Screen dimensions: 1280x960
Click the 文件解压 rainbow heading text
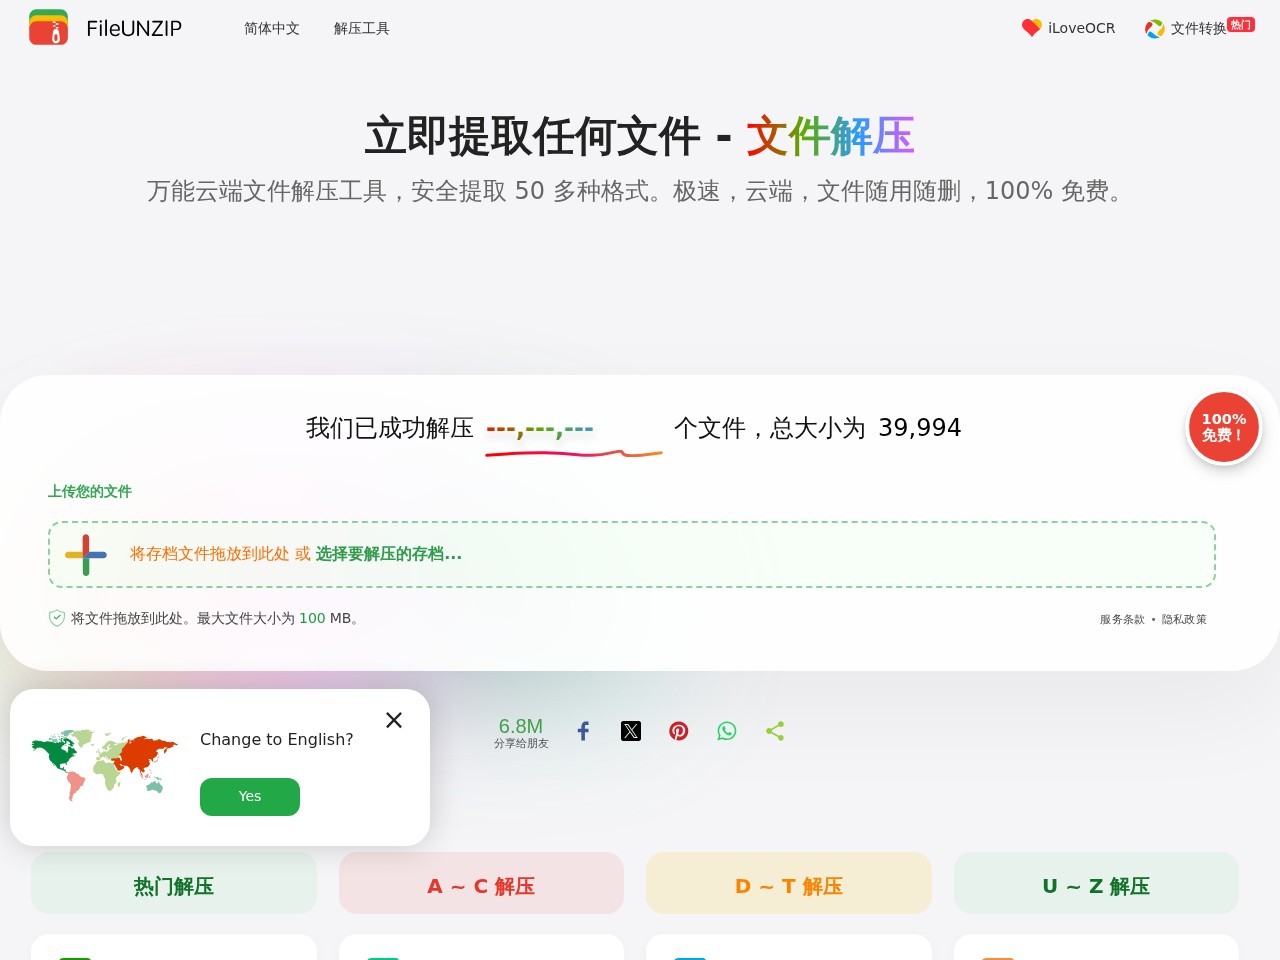[830, 136]
